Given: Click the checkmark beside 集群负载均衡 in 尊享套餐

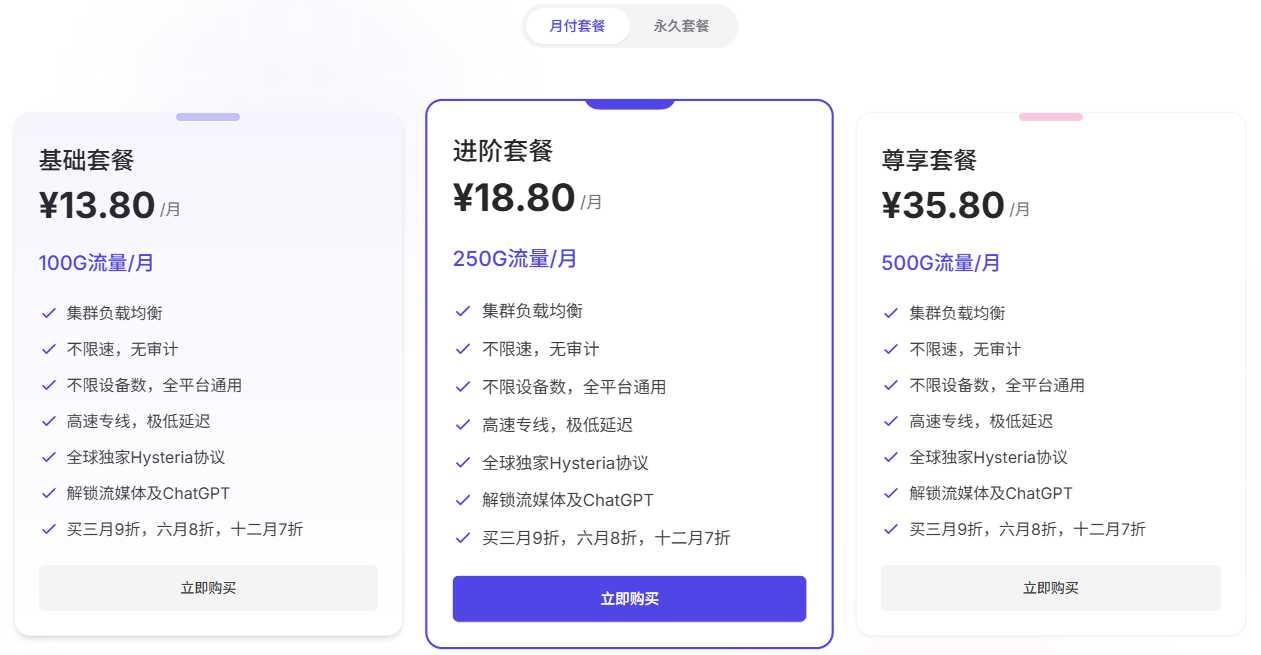Looking at the screenshot, I should [x=891, y=313].
